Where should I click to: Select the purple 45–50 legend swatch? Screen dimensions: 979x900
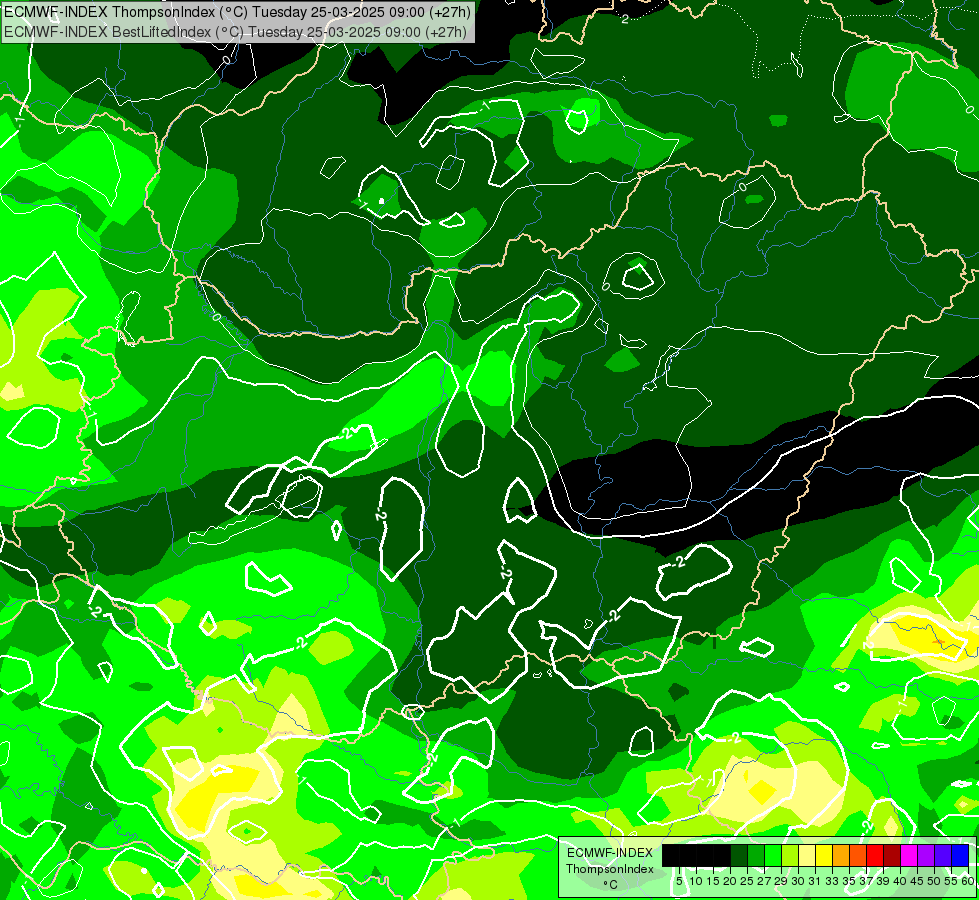pyautogui.click(x=926, y=855)
